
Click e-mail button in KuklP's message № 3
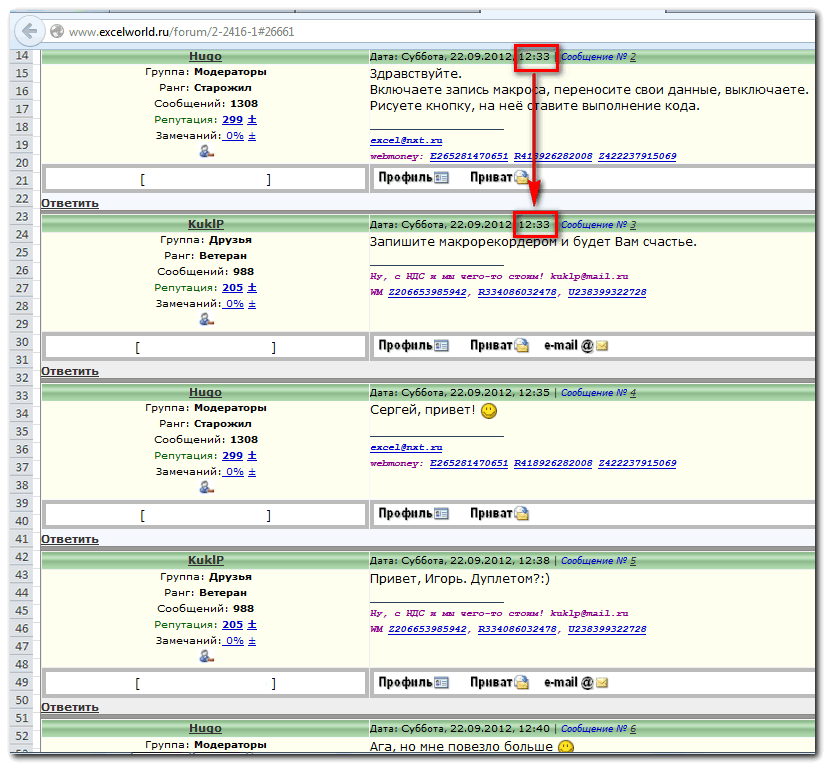coord(576,346)
